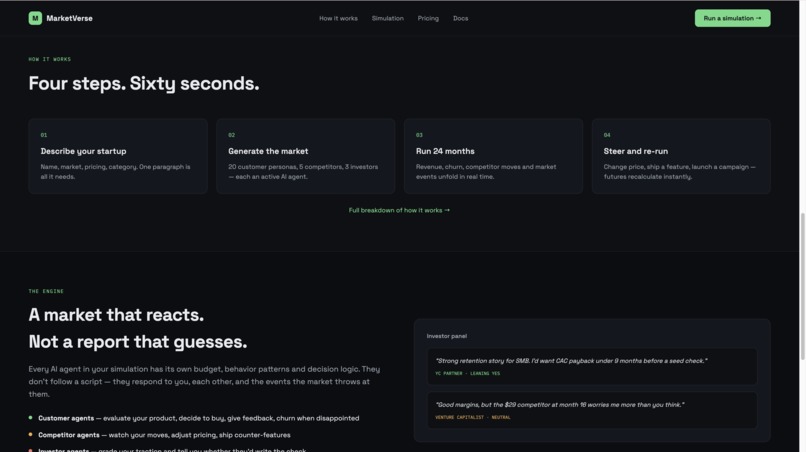Click the green MarketVerse M logo icon
This screenshot has width=806, height=452.
point(35,18)
